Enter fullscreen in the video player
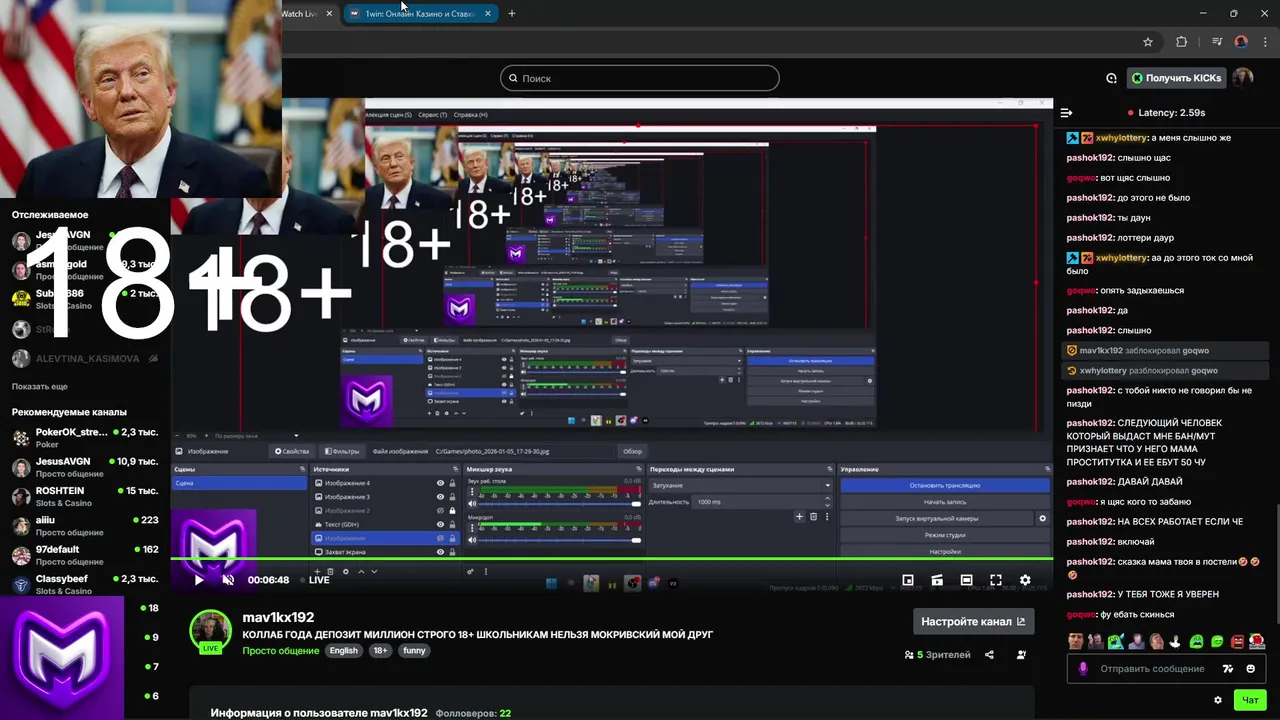The width and height of the screenshot is (1280, 720). click(996, 580)
